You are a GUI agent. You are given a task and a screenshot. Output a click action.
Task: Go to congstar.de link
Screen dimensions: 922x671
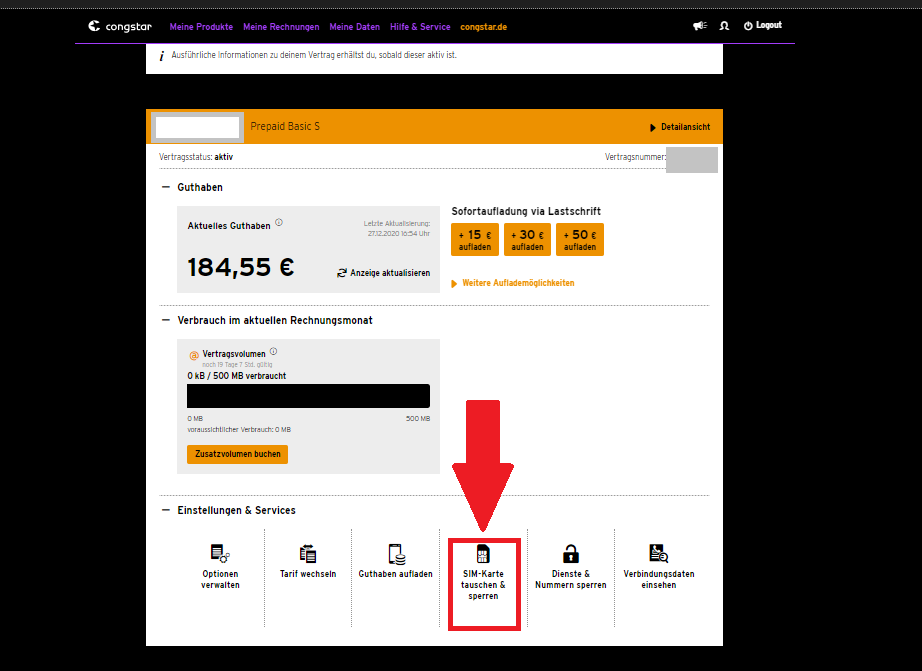[483, 27]
